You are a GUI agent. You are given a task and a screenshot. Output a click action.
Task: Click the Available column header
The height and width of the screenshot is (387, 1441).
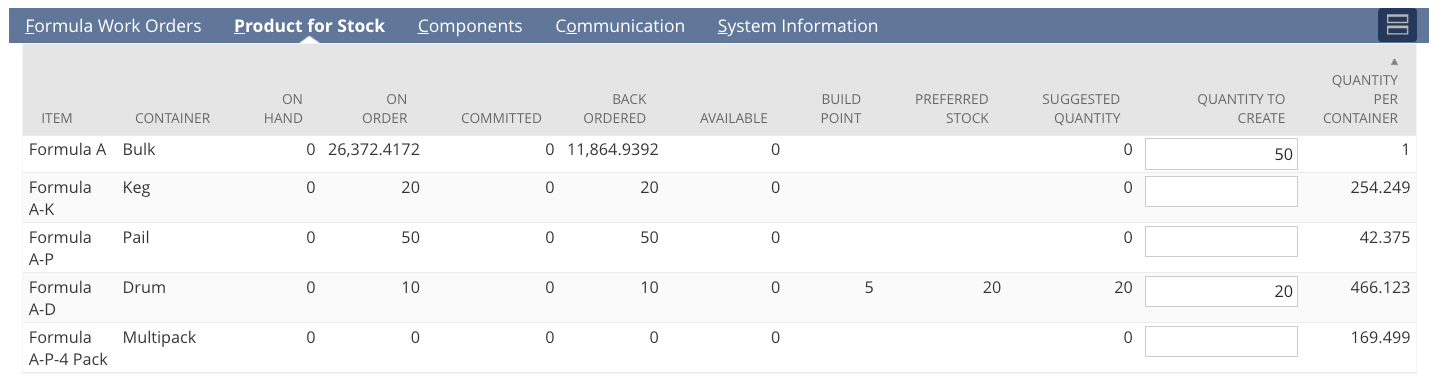pos(734,118)
